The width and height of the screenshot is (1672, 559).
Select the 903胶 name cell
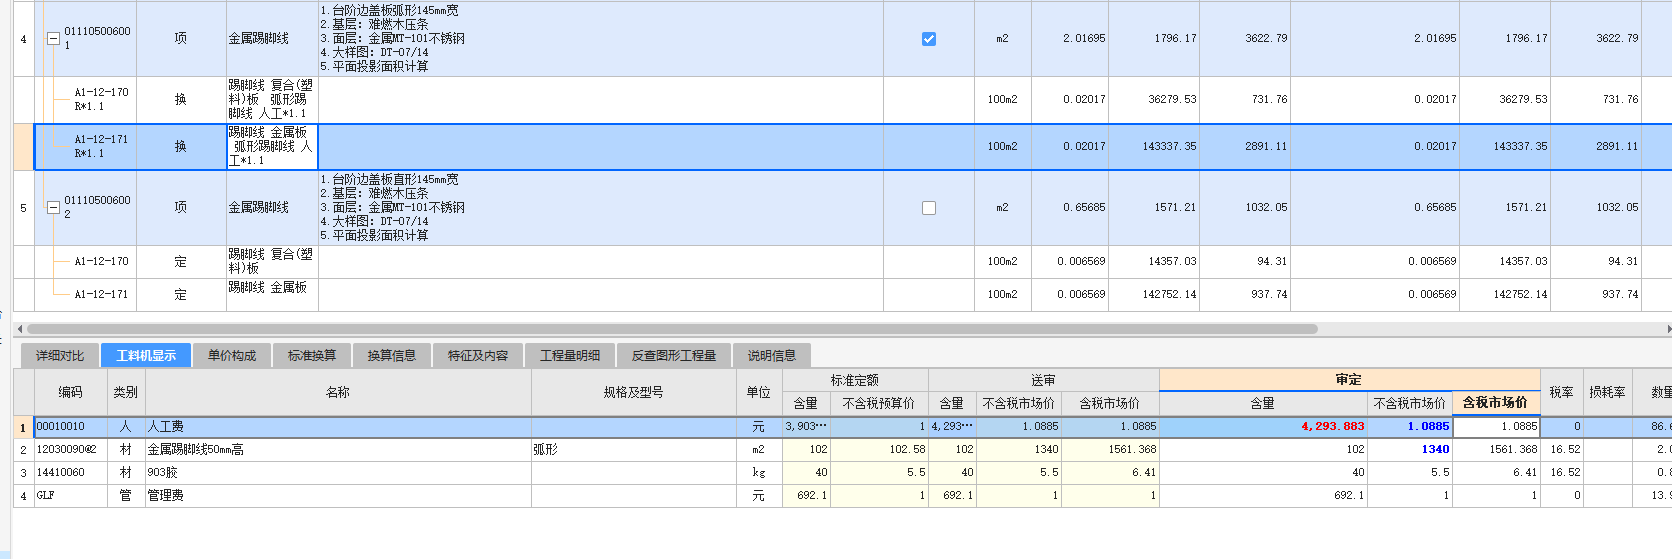pyautogui.click(x=338, y=472)
